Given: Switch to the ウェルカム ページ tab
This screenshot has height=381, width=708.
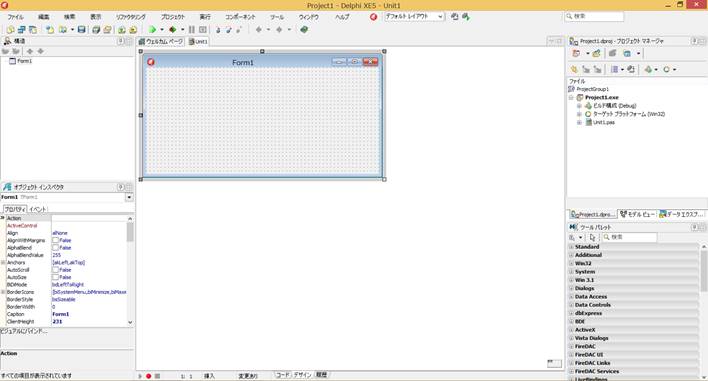Looking at the screenshot, I should tap(161, 41).
